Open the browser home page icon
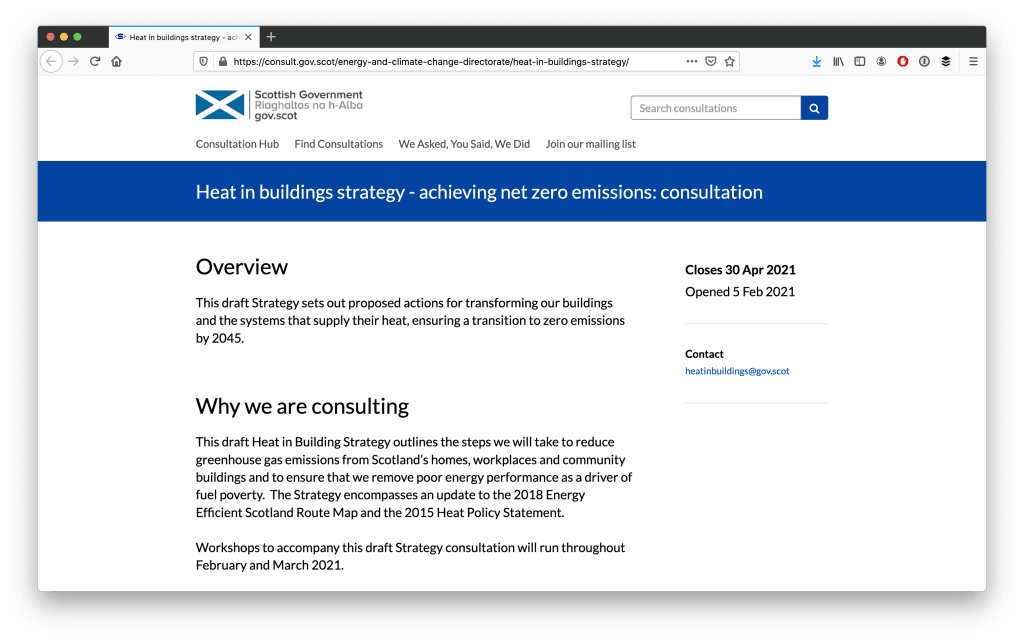The width and height of the screenshot is (1024, 641). [x=116, y=61]
